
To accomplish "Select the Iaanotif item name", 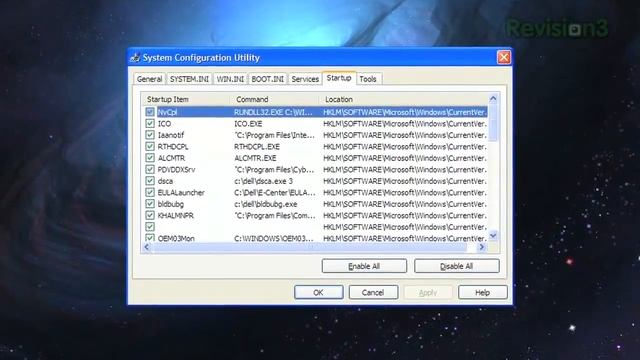I will coord(171,135).
